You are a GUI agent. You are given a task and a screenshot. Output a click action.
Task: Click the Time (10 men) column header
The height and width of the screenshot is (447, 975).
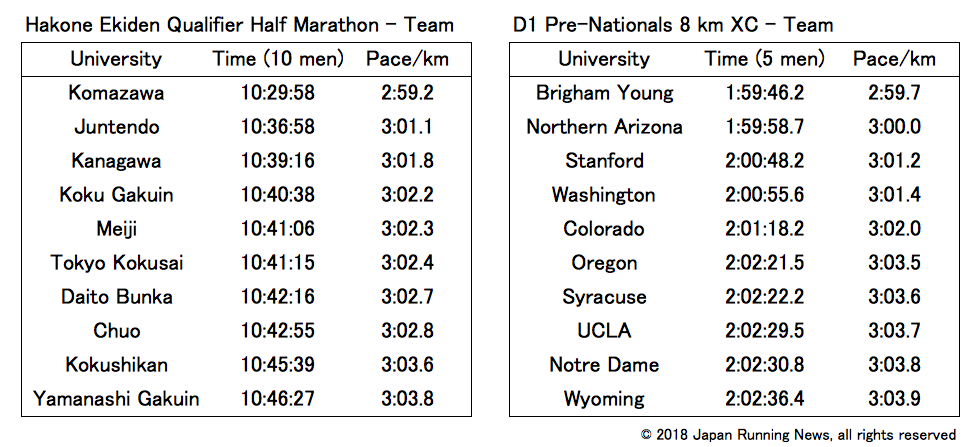(278, 59)
